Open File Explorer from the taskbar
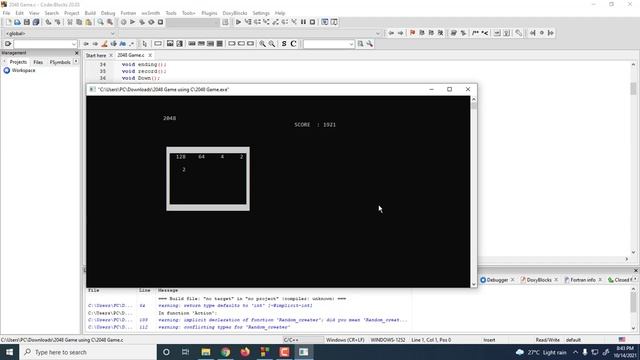The width and height of the screenshot is (640, 360). pyautogui.click(x=206, y=352)
